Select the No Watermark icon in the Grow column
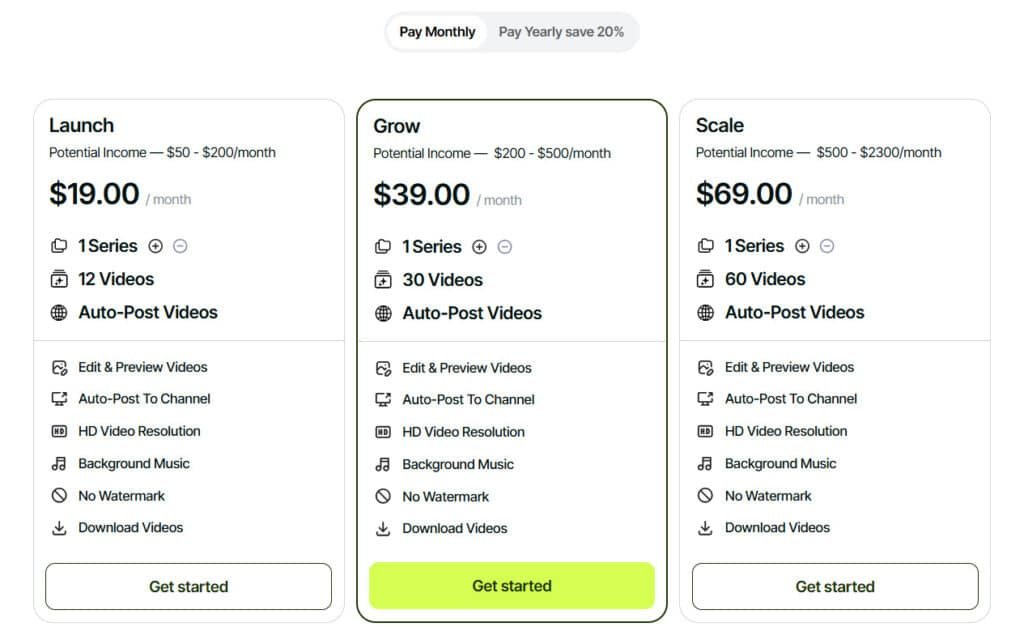 [383, 496]
